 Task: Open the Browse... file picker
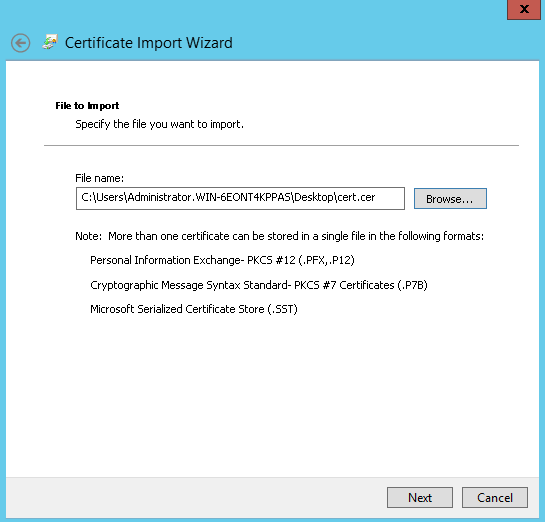point(450,199)
